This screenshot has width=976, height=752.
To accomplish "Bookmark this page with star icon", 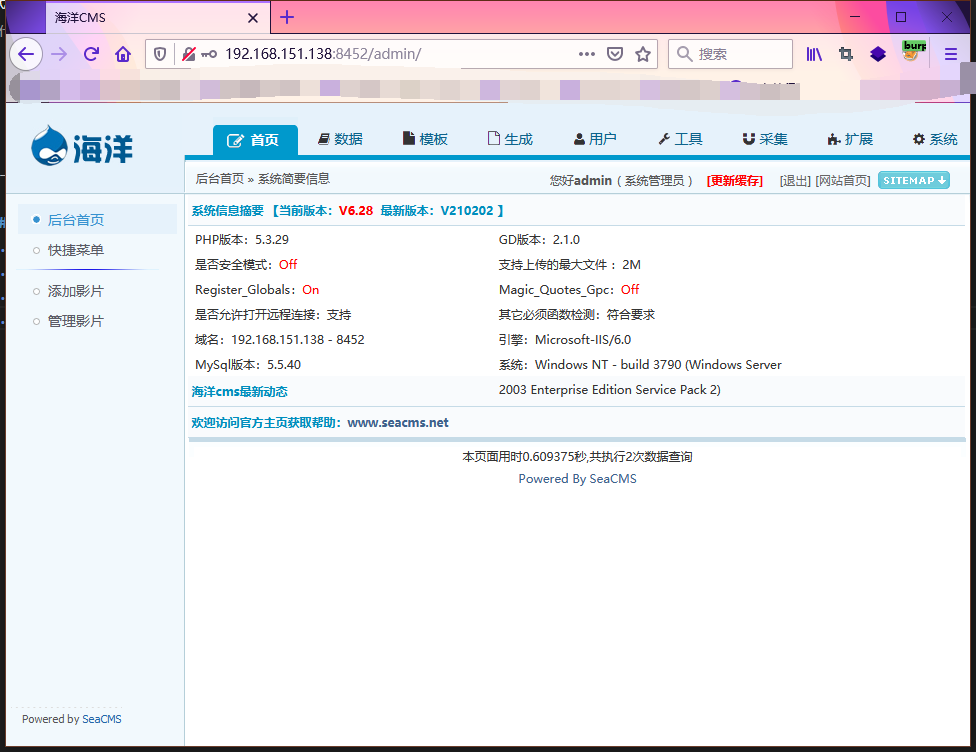I will [x=643, y=54].
